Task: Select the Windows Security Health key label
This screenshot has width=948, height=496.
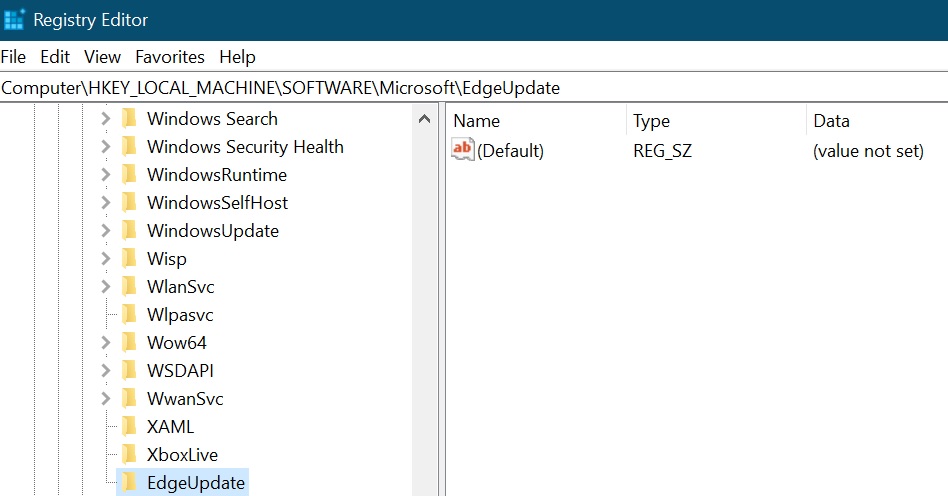Action: [x=245, y=146]
